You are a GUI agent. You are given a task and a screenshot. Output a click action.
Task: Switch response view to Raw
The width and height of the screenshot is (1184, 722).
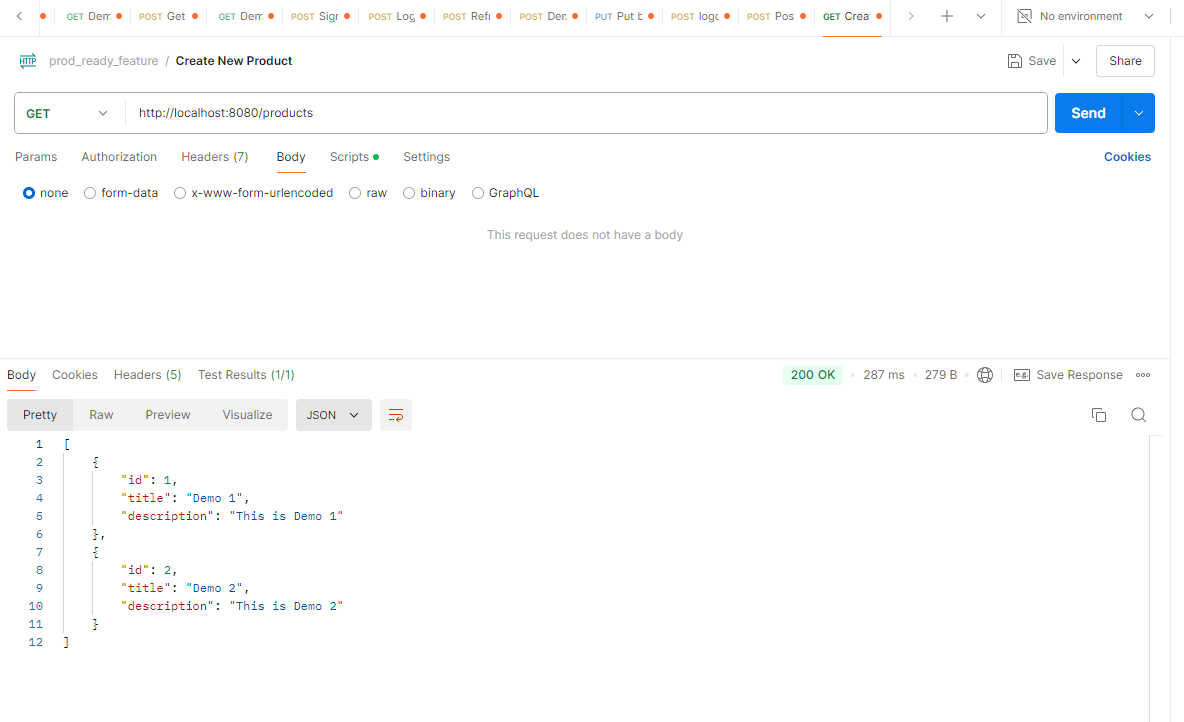[x=101, y=415]
